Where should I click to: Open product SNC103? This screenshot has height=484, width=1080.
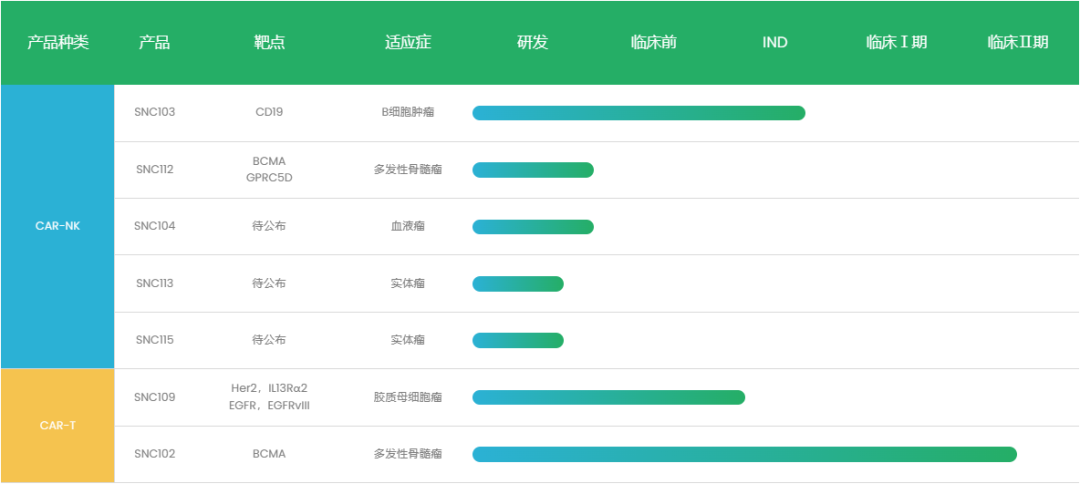tap(155, 112)
